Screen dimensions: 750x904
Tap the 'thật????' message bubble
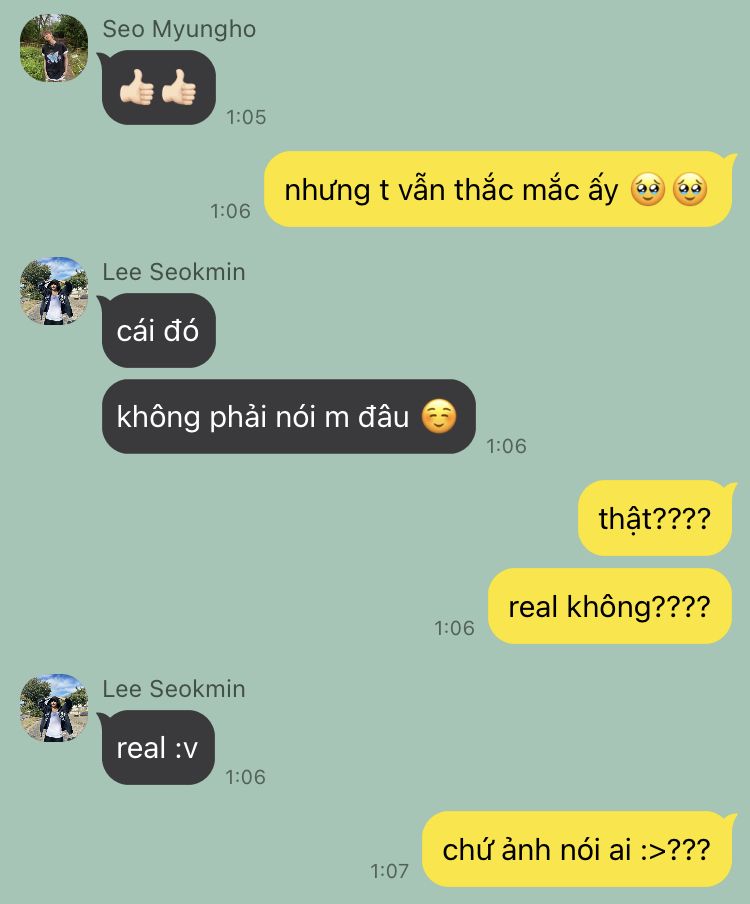point(656,518)
